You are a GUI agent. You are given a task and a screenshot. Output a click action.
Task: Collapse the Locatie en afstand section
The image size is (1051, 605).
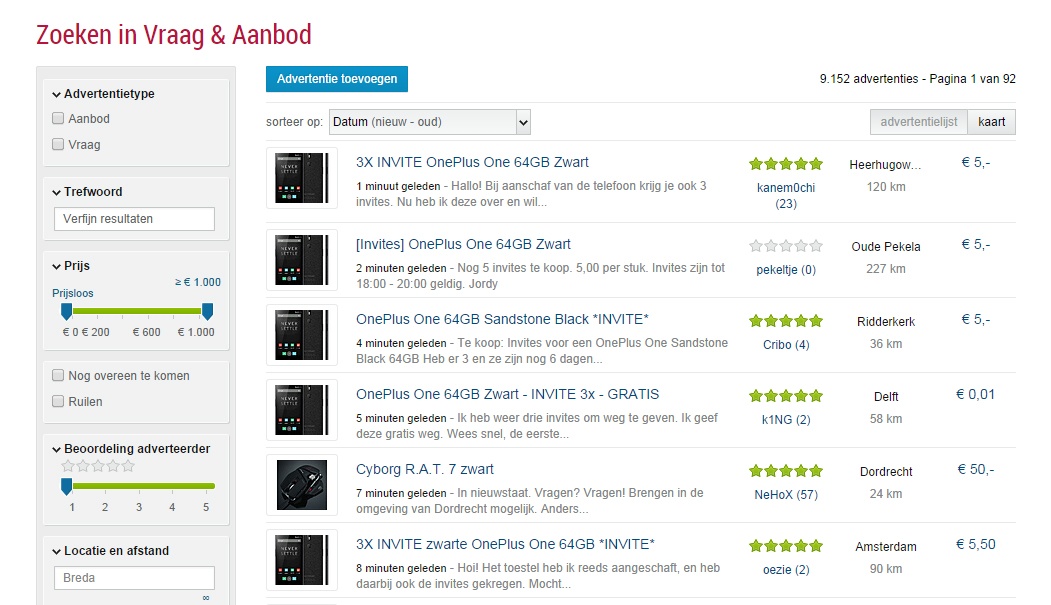(57, 551)
